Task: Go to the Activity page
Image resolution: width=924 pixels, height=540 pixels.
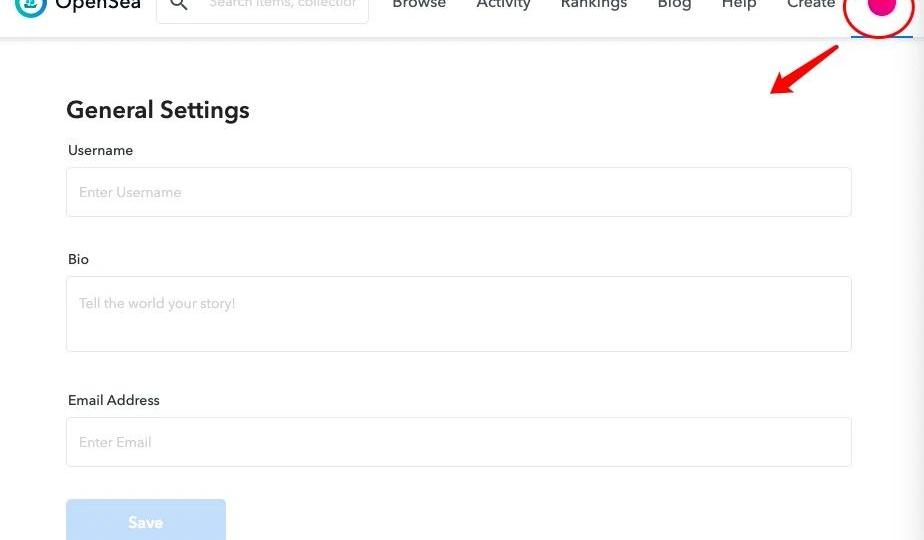Action: tap(503, 5)
